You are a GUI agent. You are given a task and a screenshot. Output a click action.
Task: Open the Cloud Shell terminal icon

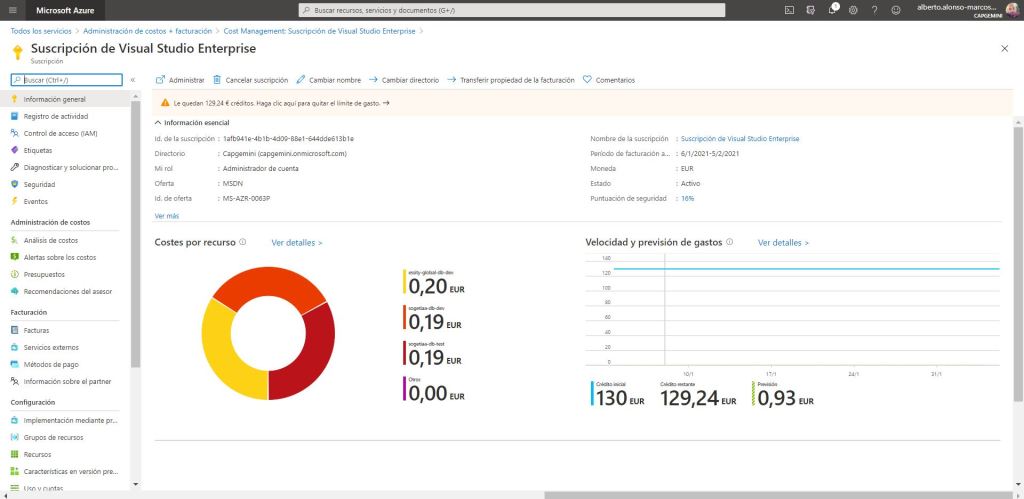(789, 9)
